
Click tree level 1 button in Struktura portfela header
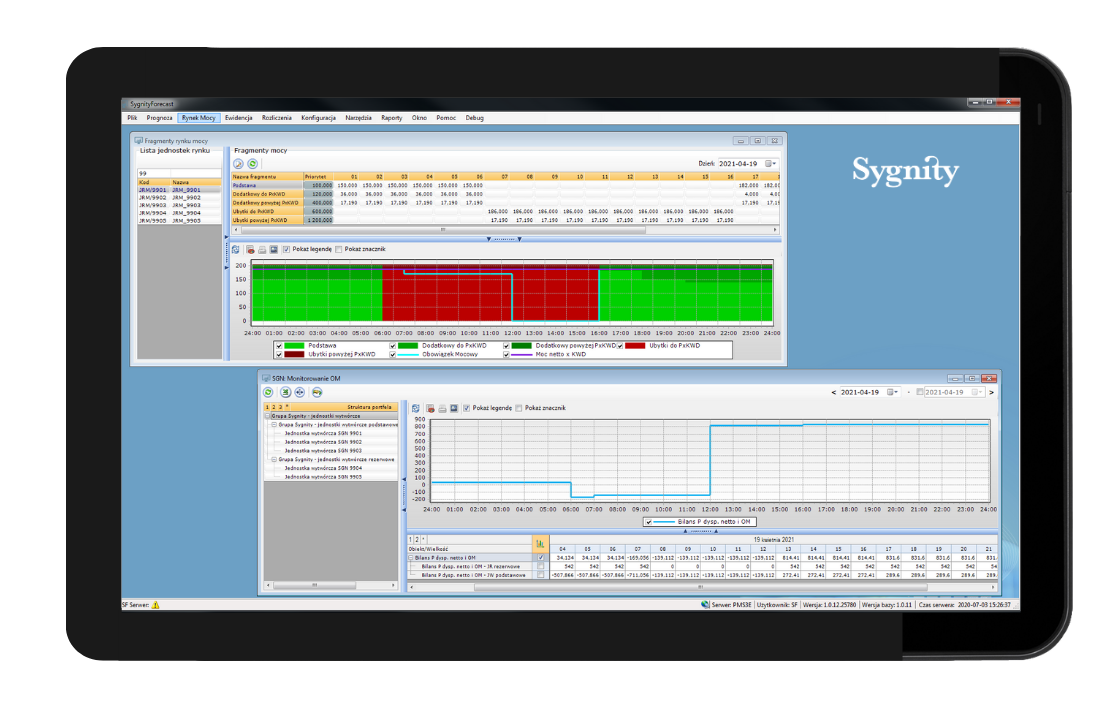pos(267,407)
